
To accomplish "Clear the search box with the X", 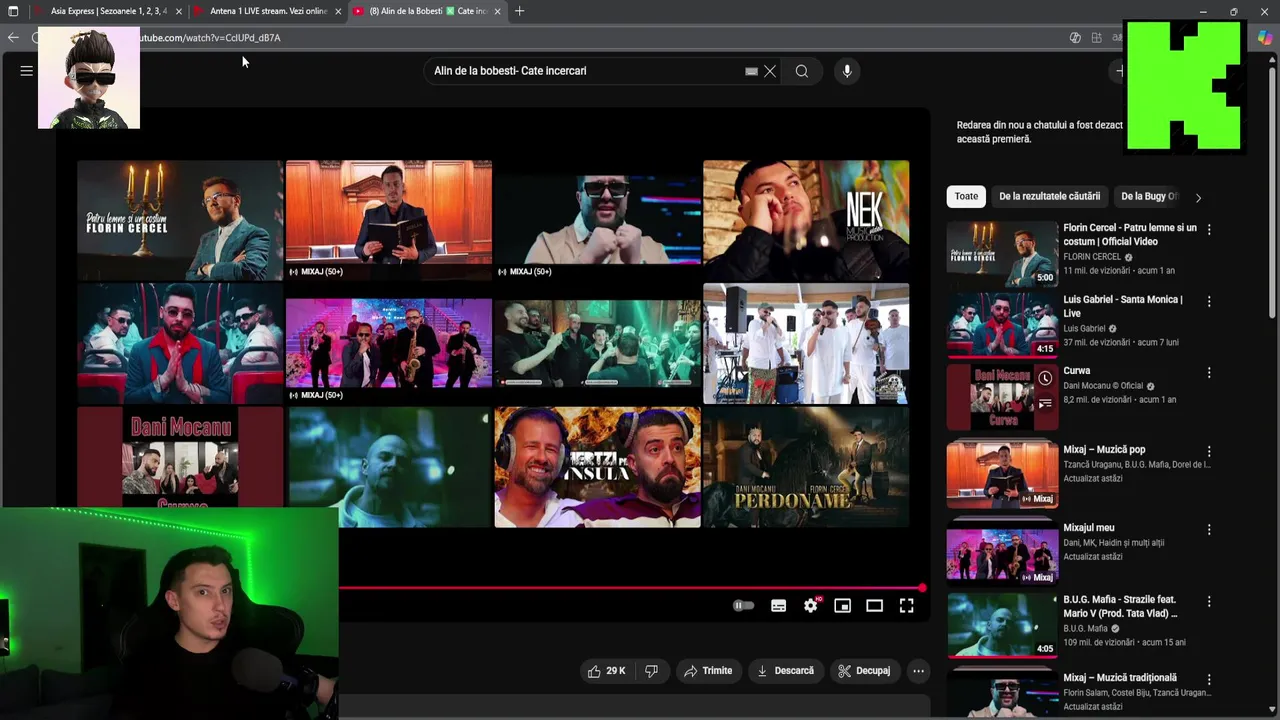I will (770, 71).
